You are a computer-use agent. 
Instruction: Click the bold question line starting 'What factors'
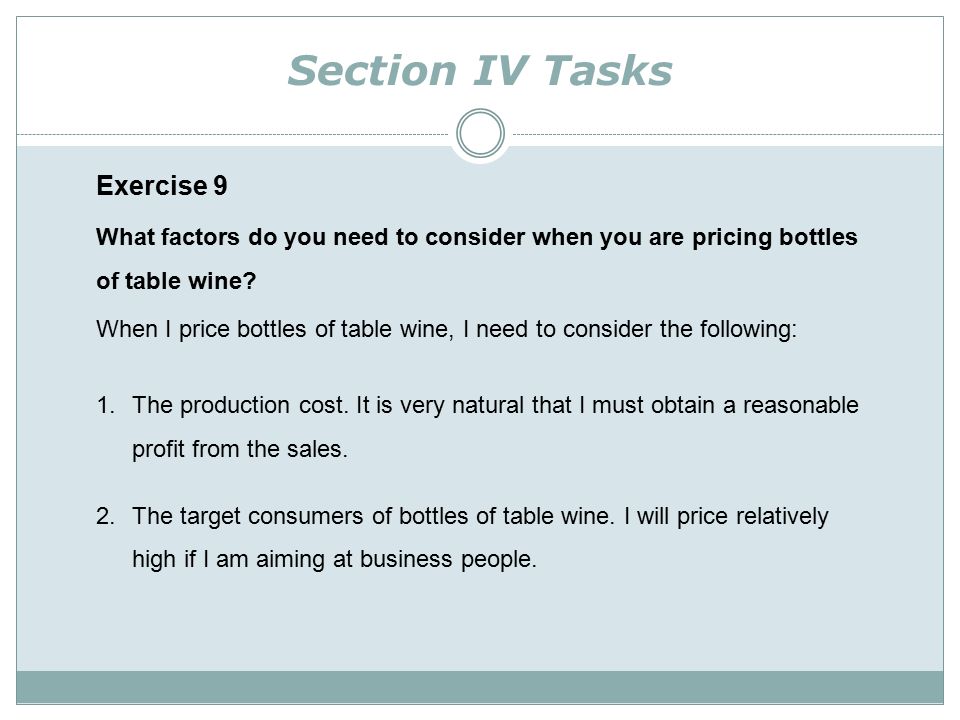point(476,238)
